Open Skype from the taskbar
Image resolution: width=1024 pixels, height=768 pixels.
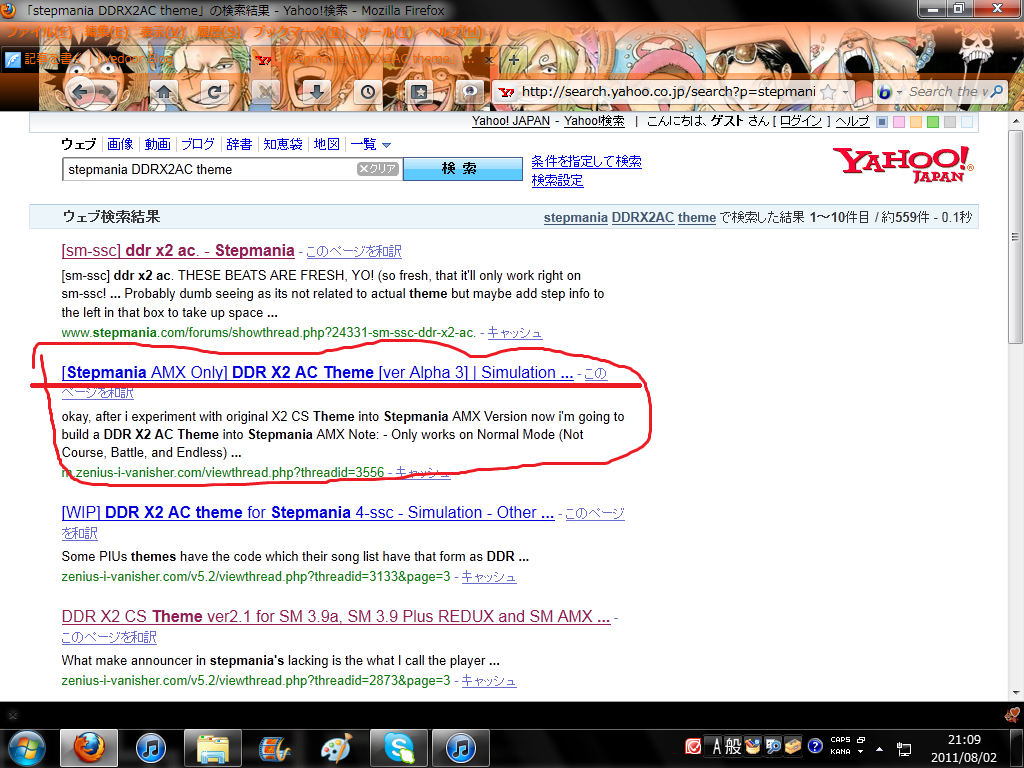click(x=399, y=748)
